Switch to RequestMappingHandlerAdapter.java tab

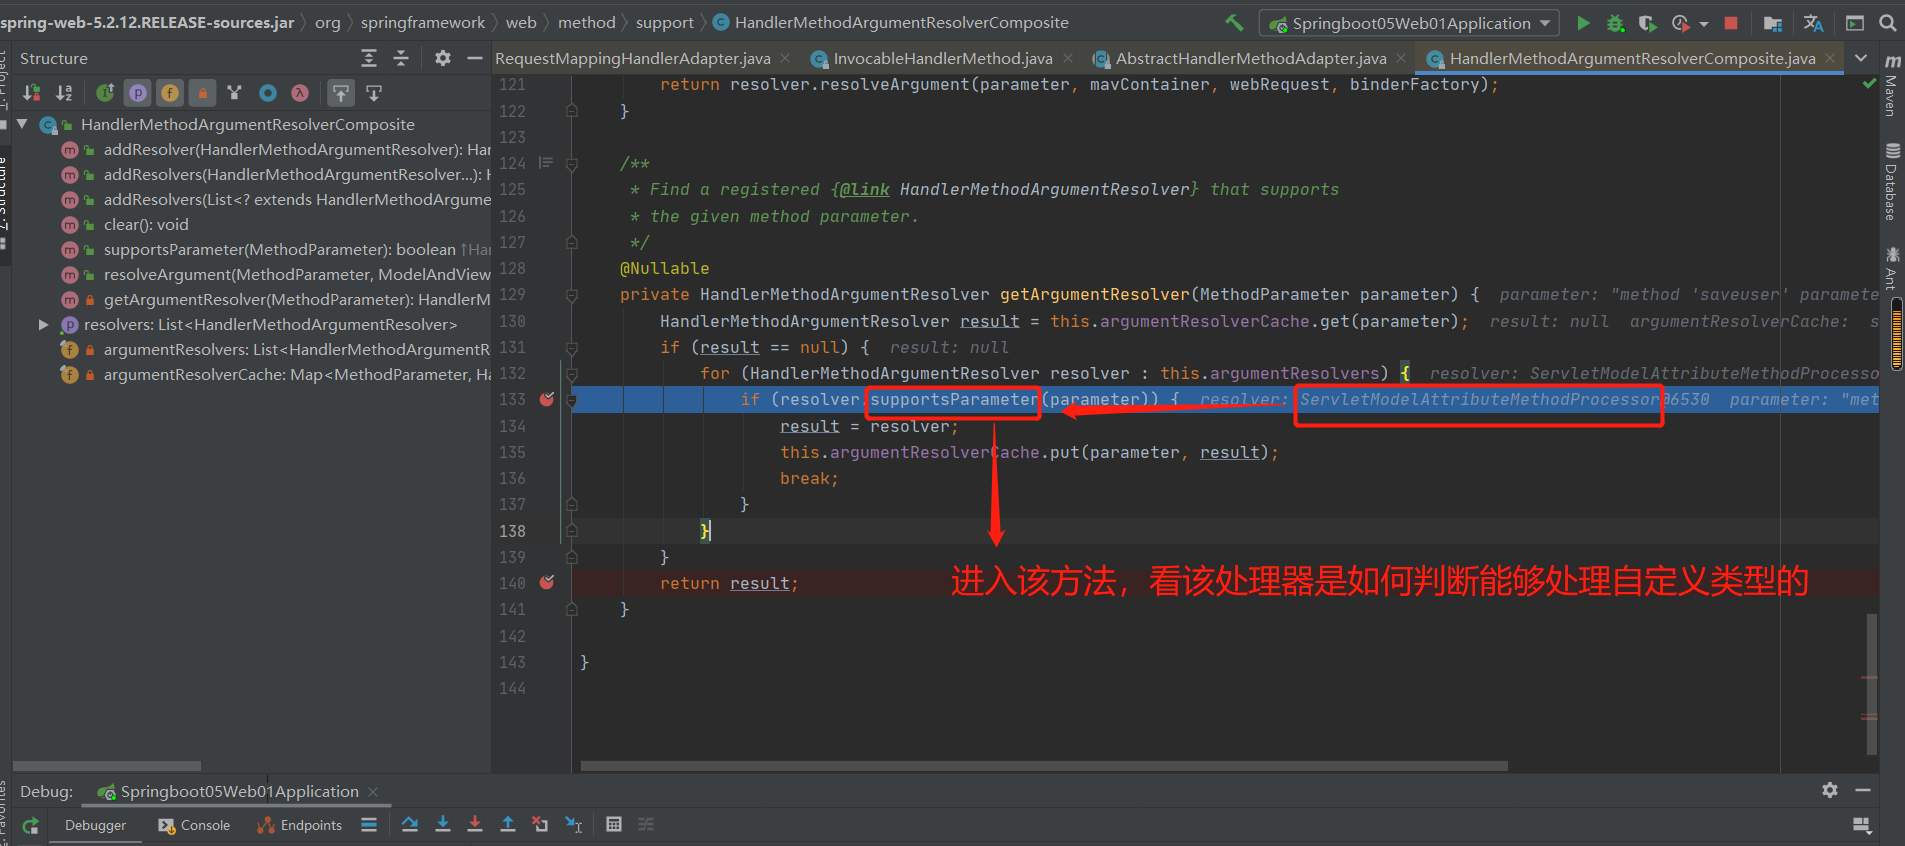pos(633,58)
